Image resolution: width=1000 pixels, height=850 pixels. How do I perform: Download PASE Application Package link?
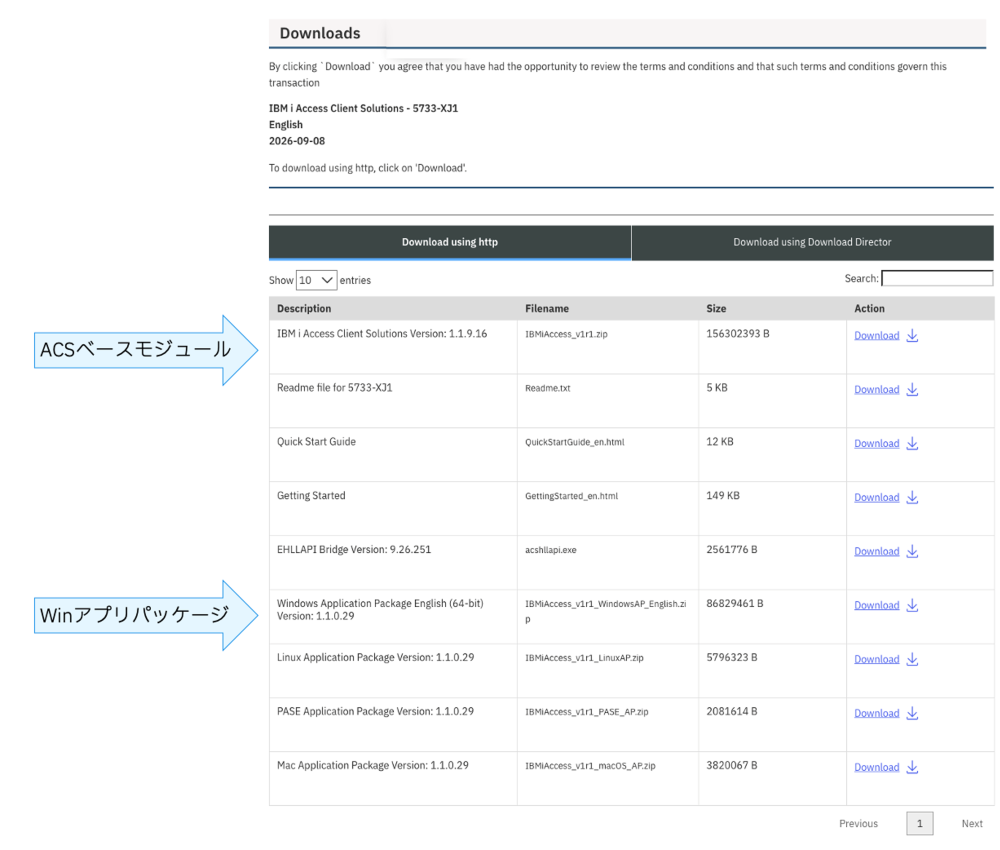(876, 713)
